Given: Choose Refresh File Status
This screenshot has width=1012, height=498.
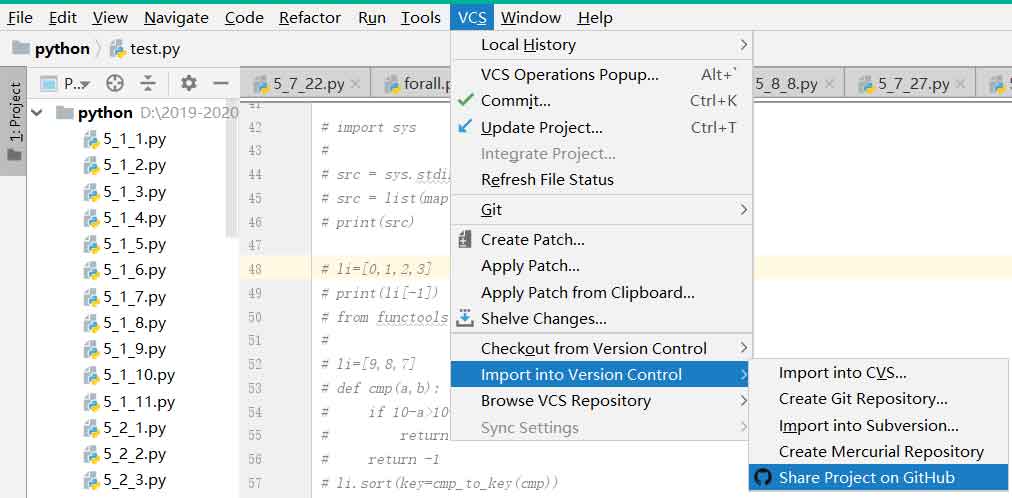Looking at the screenshot, I should coord(602,180).
